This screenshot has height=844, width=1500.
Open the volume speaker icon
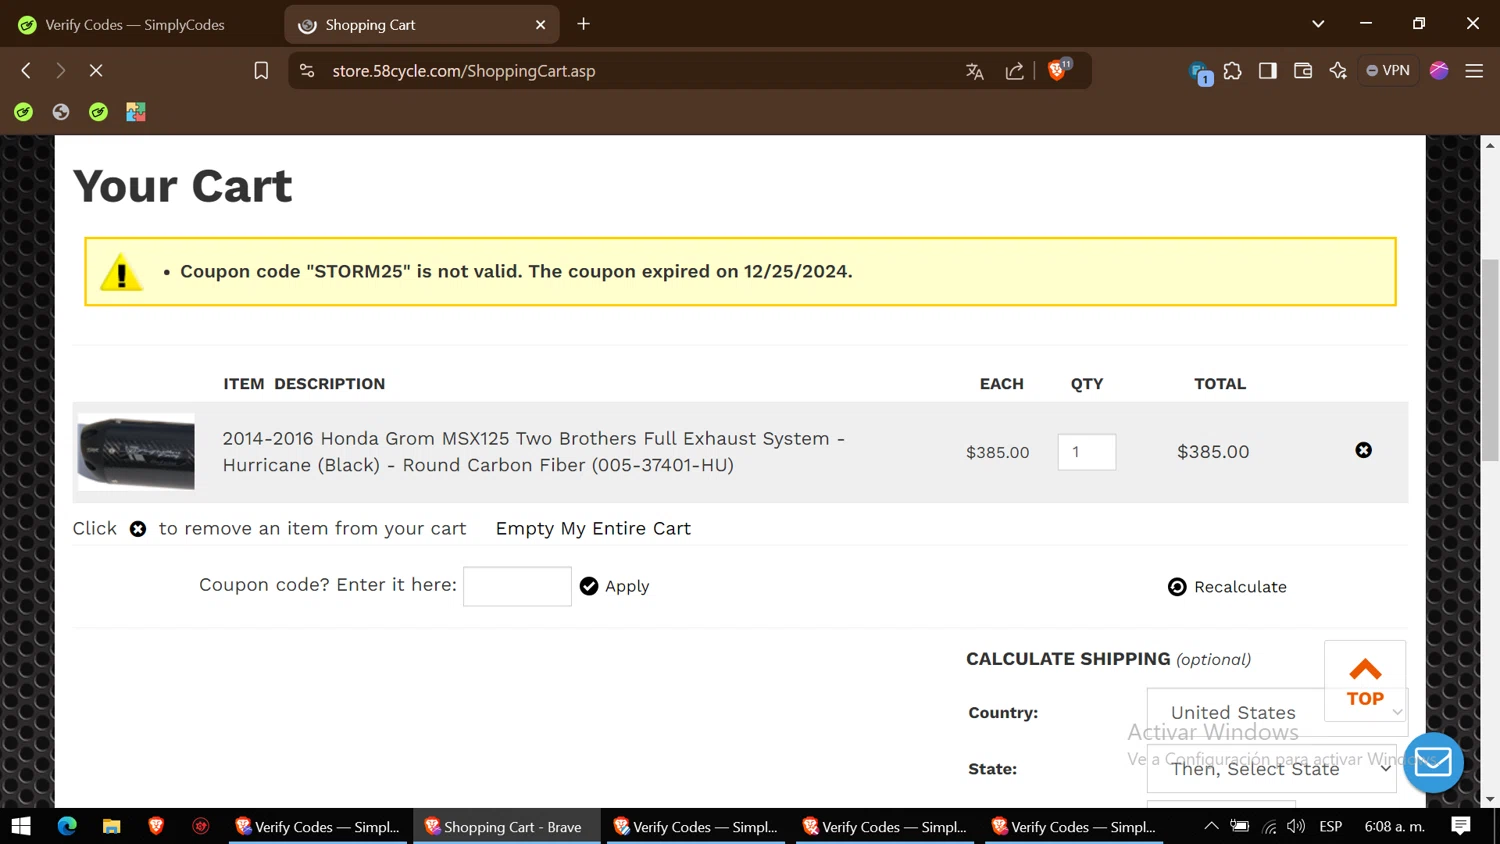(x=1296, y=826)
